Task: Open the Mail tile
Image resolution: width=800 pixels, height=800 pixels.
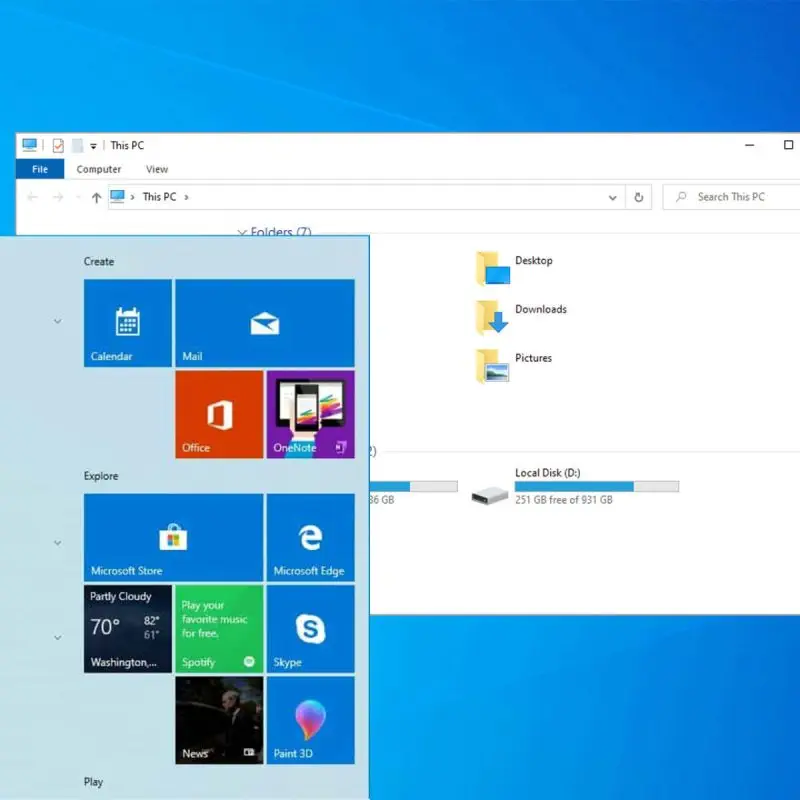Action: click(265, 323)
